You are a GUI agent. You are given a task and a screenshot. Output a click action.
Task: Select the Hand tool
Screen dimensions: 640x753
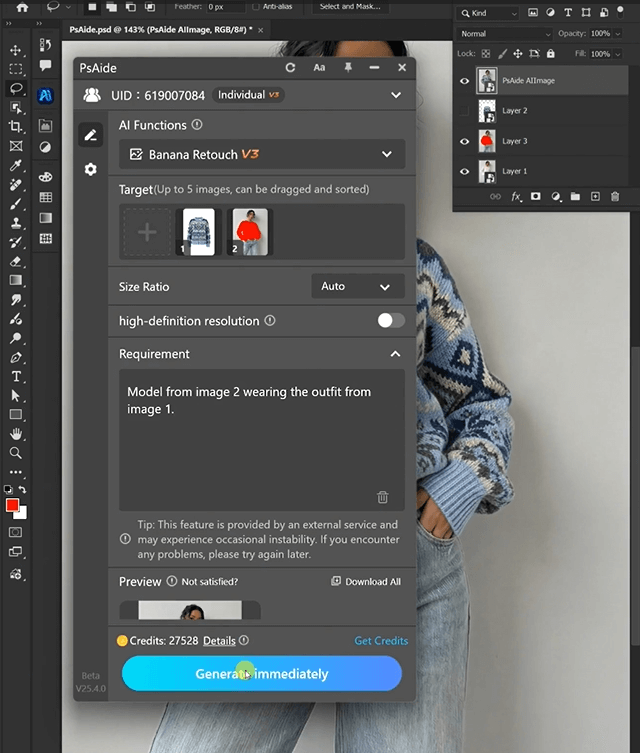[x=15, y=434]
